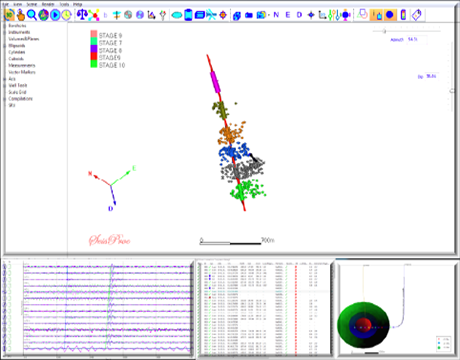Click the horizontal azimuth slider handle
Image resolution: width=460 pixels, height=360 pixels.
[384, 31]
